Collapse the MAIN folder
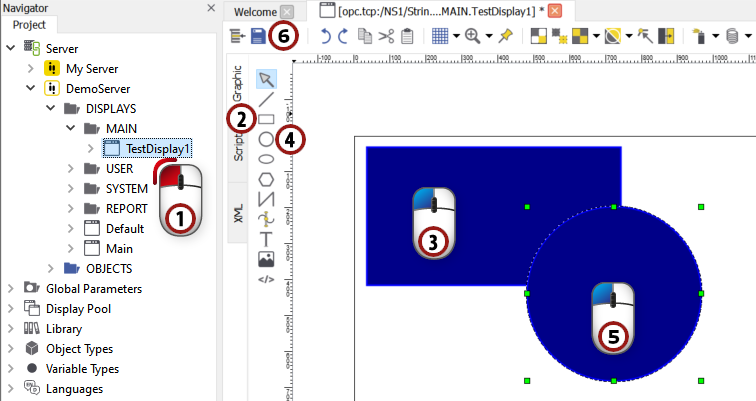Viewport: 756px width, 401px height. 70,128
